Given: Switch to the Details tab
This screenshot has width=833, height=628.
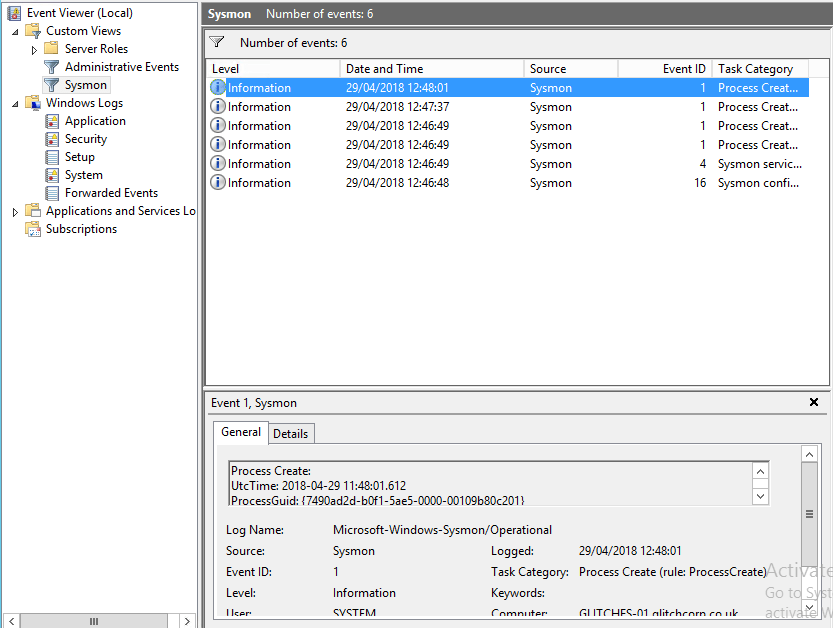Looking at the screenshot, I should (291, 433).
